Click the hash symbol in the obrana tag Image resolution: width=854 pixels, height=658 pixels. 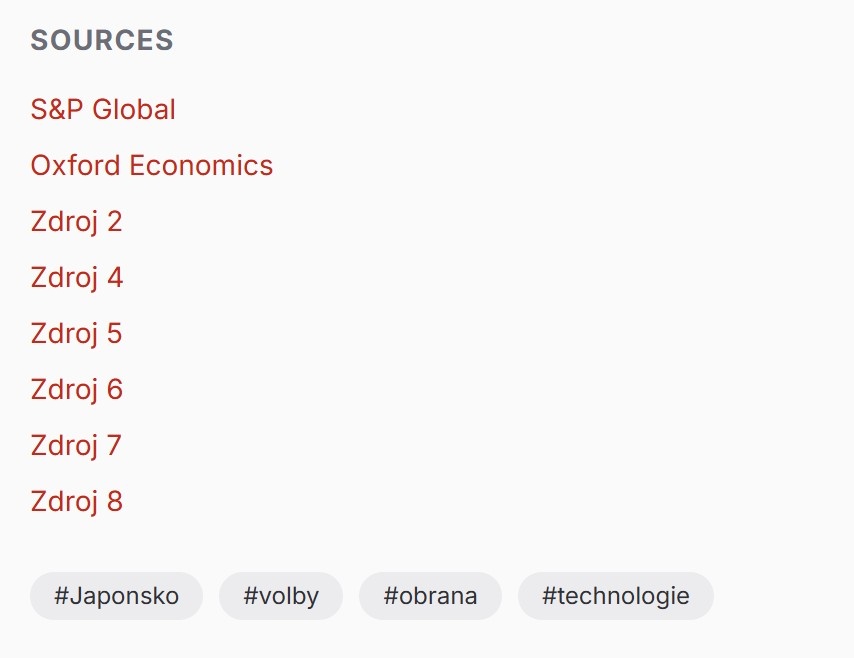coord(390,596)
